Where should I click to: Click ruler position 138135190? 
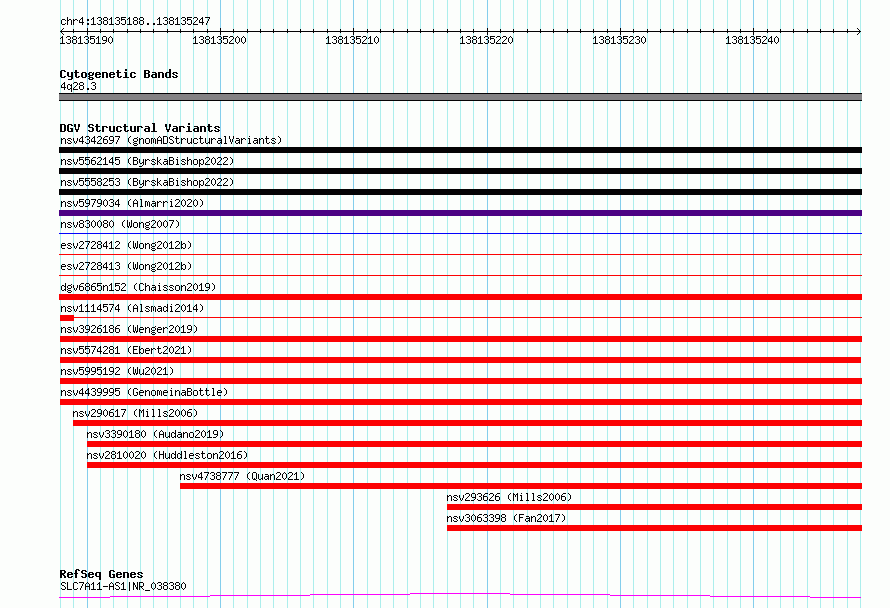pos(86,40)
